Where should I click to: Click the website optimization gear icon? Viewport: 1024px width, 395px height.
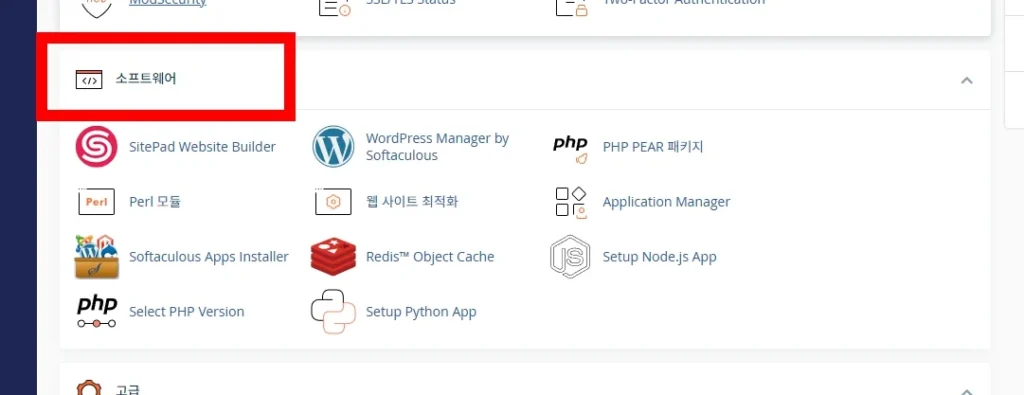click(x=333, y=202)
